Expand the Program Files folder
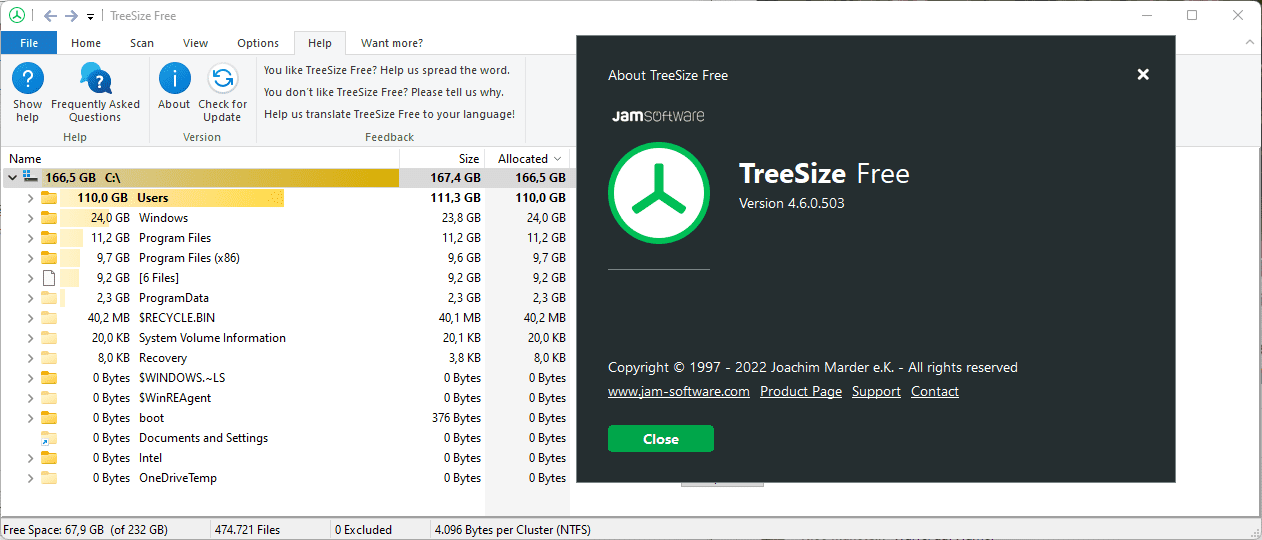 (30, 238)
